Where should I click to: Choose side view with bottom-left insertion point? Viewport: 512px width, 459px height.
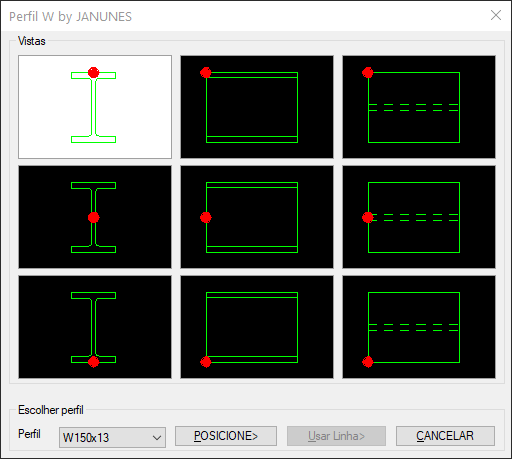coord(257,327)
